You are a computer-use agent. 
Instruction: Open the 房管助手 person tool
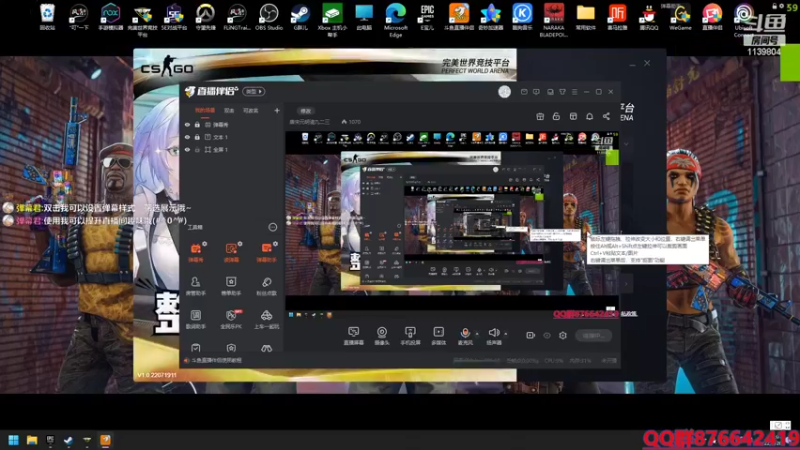coord(196,286)
